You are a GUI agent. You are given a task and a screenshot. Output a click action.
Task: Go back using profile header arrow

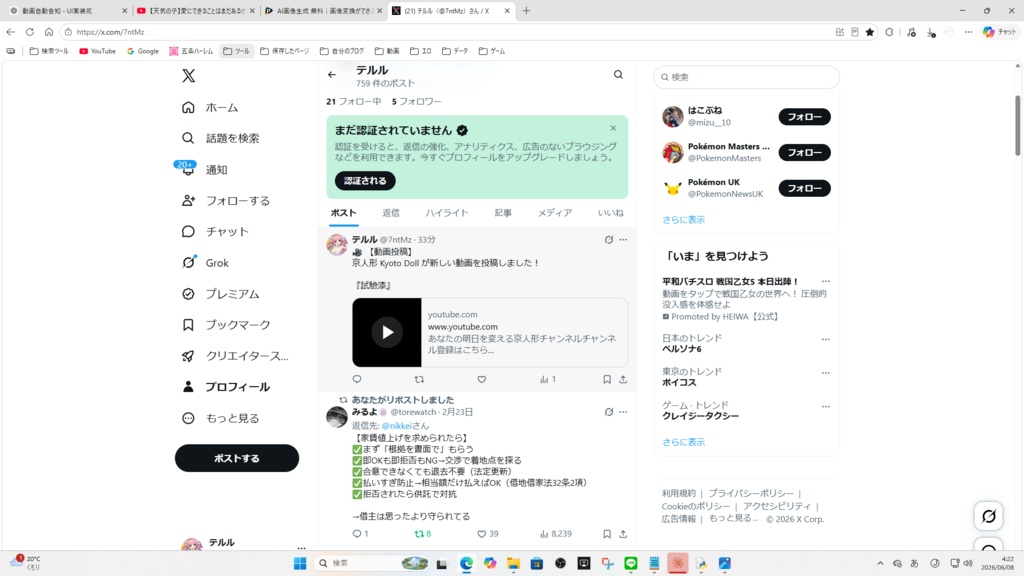pos(332,74)
